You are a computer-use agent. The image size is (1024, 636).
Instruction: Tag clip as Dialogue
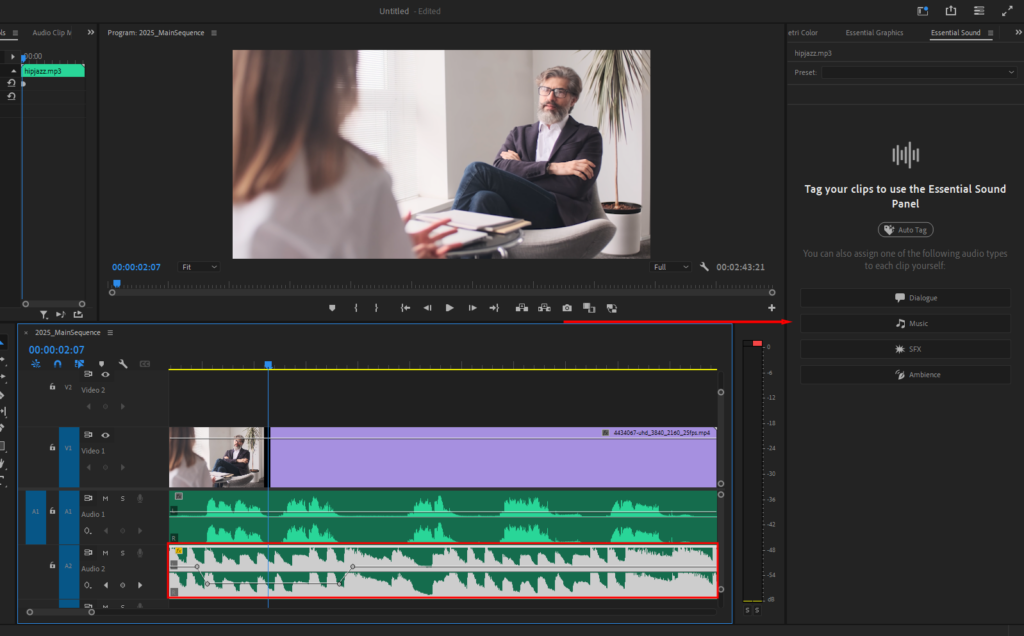coord(905,298)
